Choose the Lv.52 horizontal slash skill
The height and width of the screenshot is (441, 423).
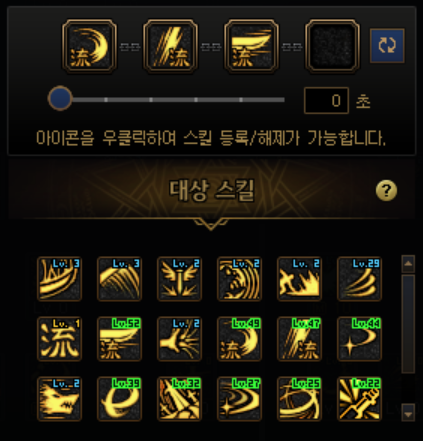coord(119,339)
